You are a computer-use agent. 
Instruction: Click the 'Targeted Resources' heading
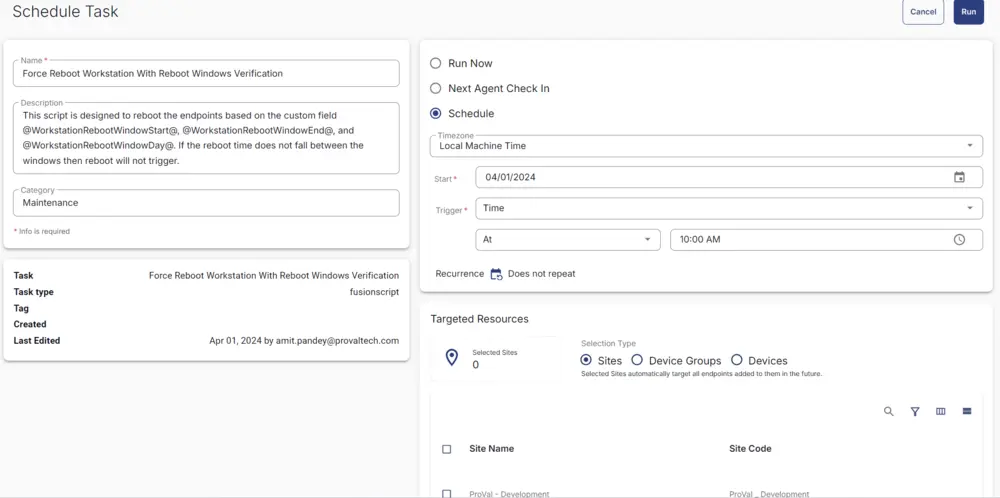pyautogui.click(x=480, y=319)
